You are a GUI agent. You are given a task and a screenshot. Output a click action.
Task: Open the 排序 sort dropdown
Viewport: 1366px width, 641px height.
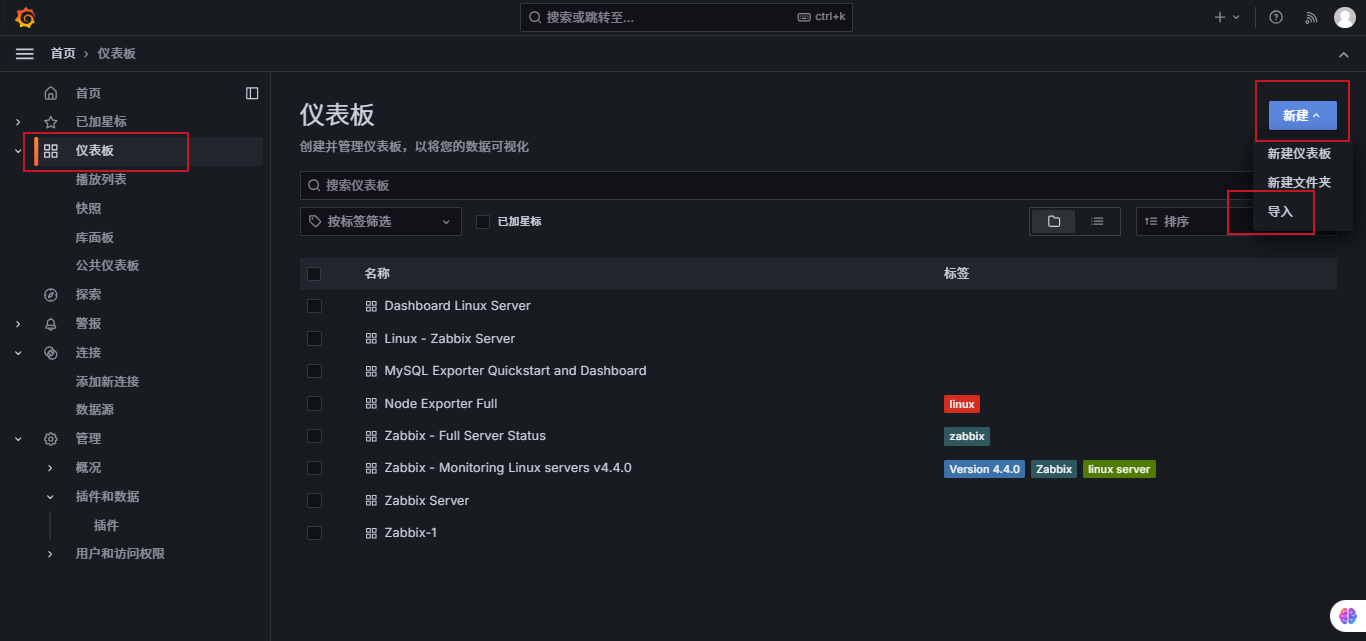(1236, 221)
